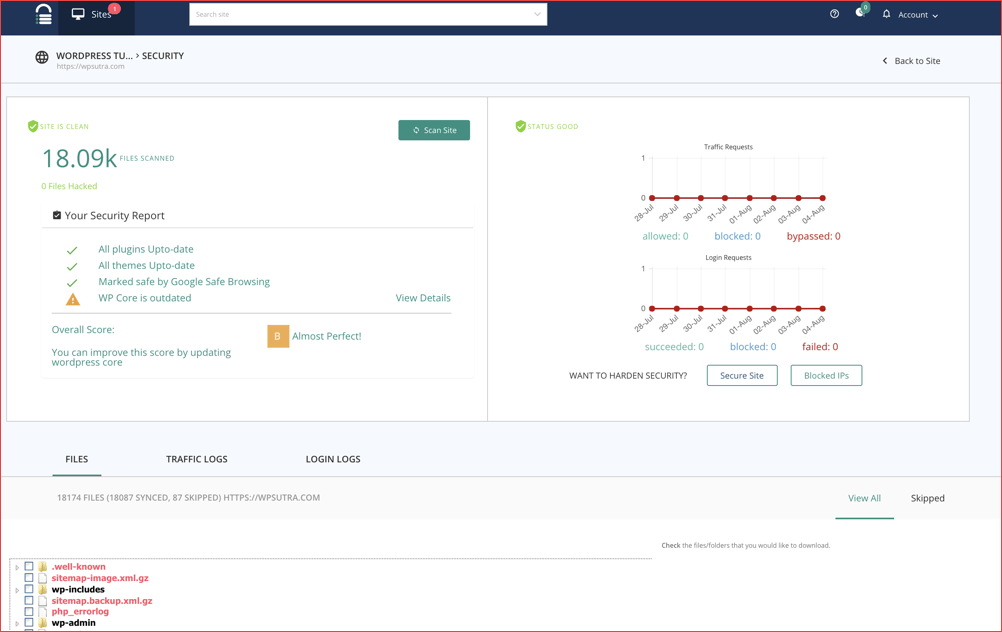The image size is (1002, 632).
Task: Click the Site Is Clean shield icon
Action: 33,127
